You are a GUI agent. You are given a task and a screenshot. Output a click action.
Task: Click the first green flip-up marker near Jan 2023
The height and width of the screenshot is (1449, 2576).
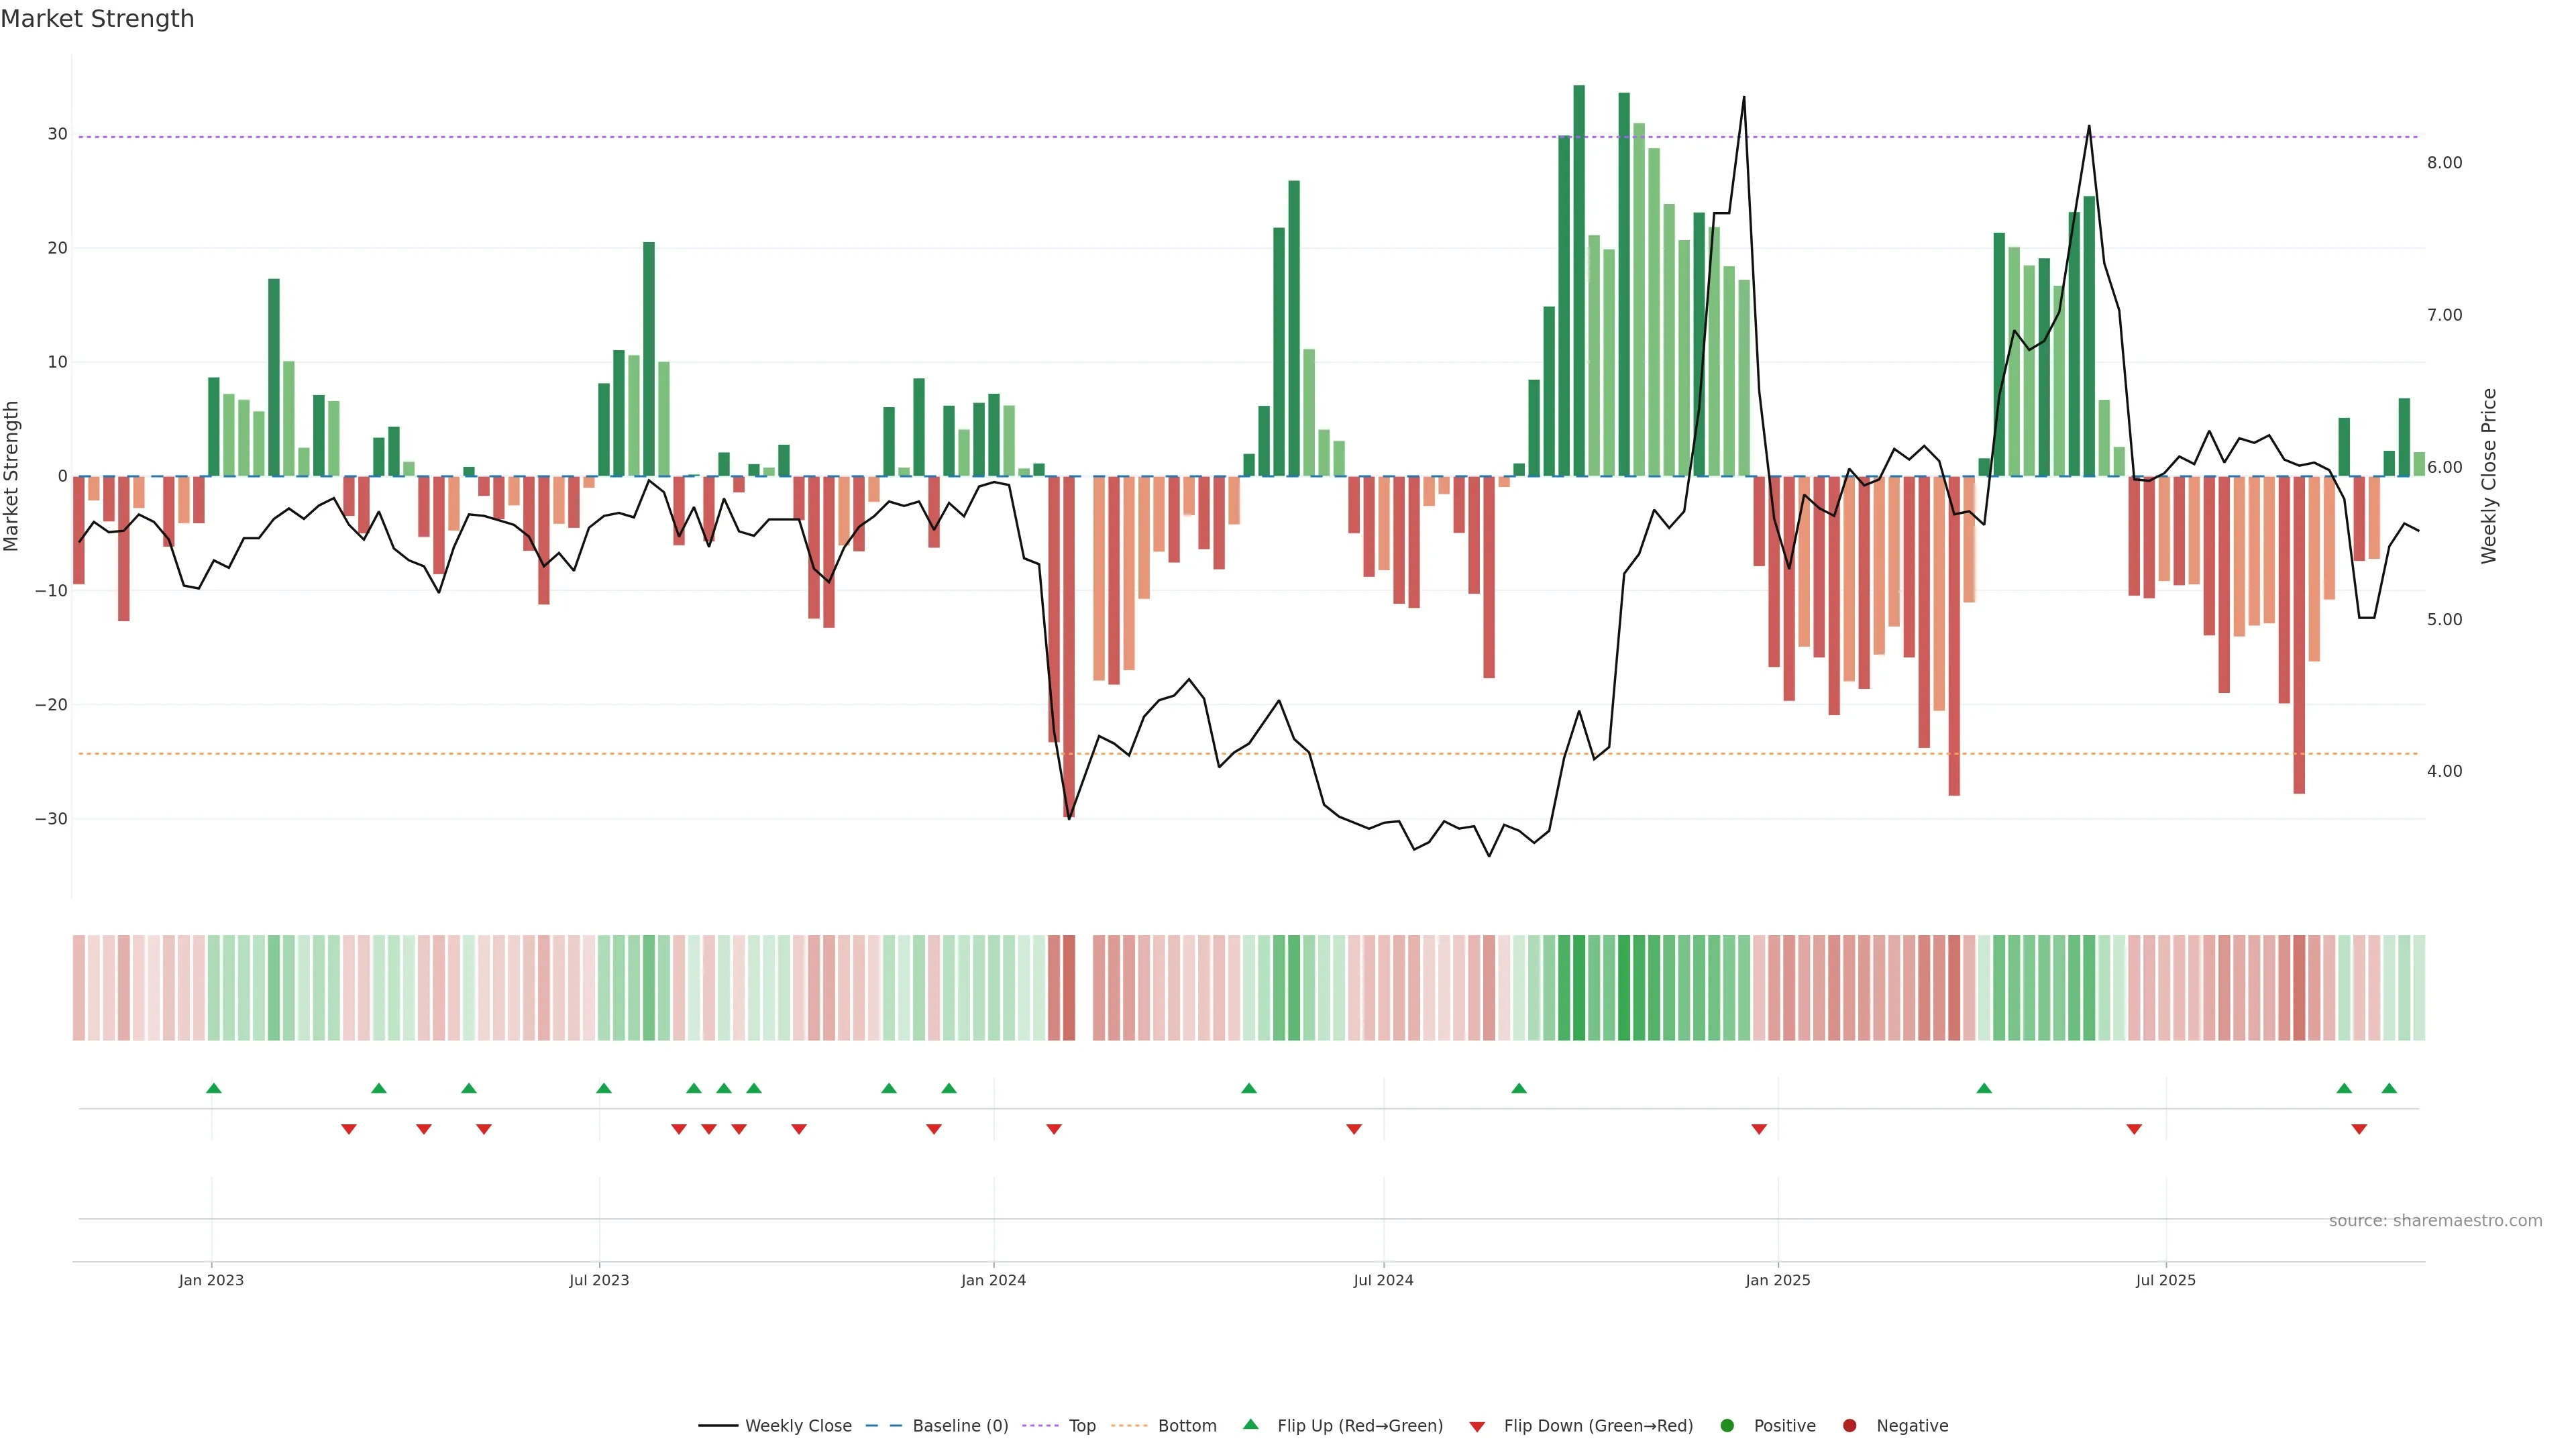[213, 1088]
